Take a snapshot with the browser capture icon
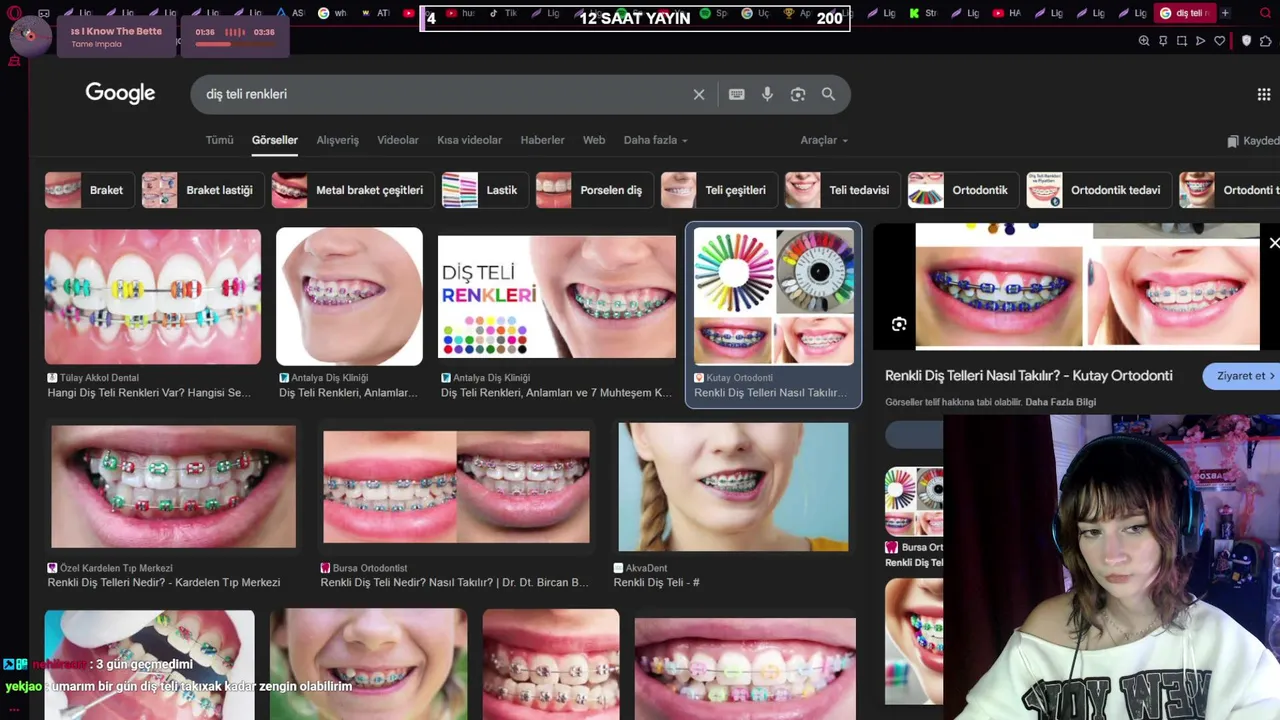This screenshot has height=720, width=1280. [x=1182, y=41]
